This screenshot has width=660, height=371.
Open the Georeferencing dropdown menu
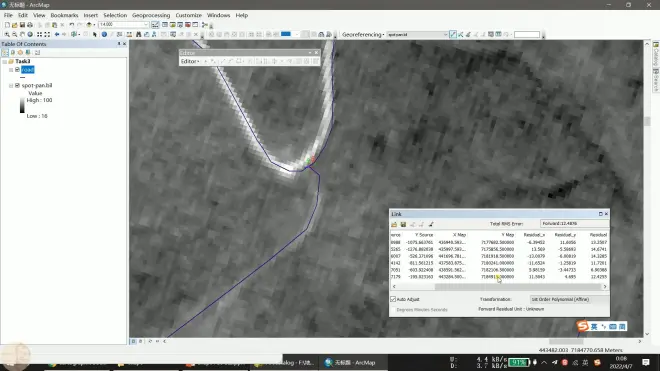tap(363, 35)
